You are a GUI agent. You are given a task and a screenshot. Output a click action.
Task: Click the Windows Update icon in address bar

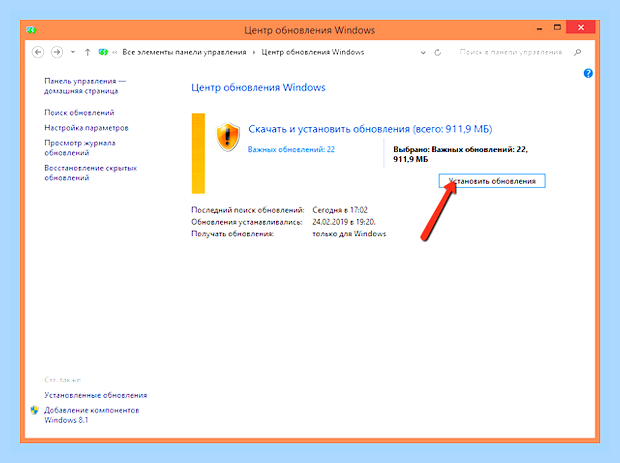103,52
